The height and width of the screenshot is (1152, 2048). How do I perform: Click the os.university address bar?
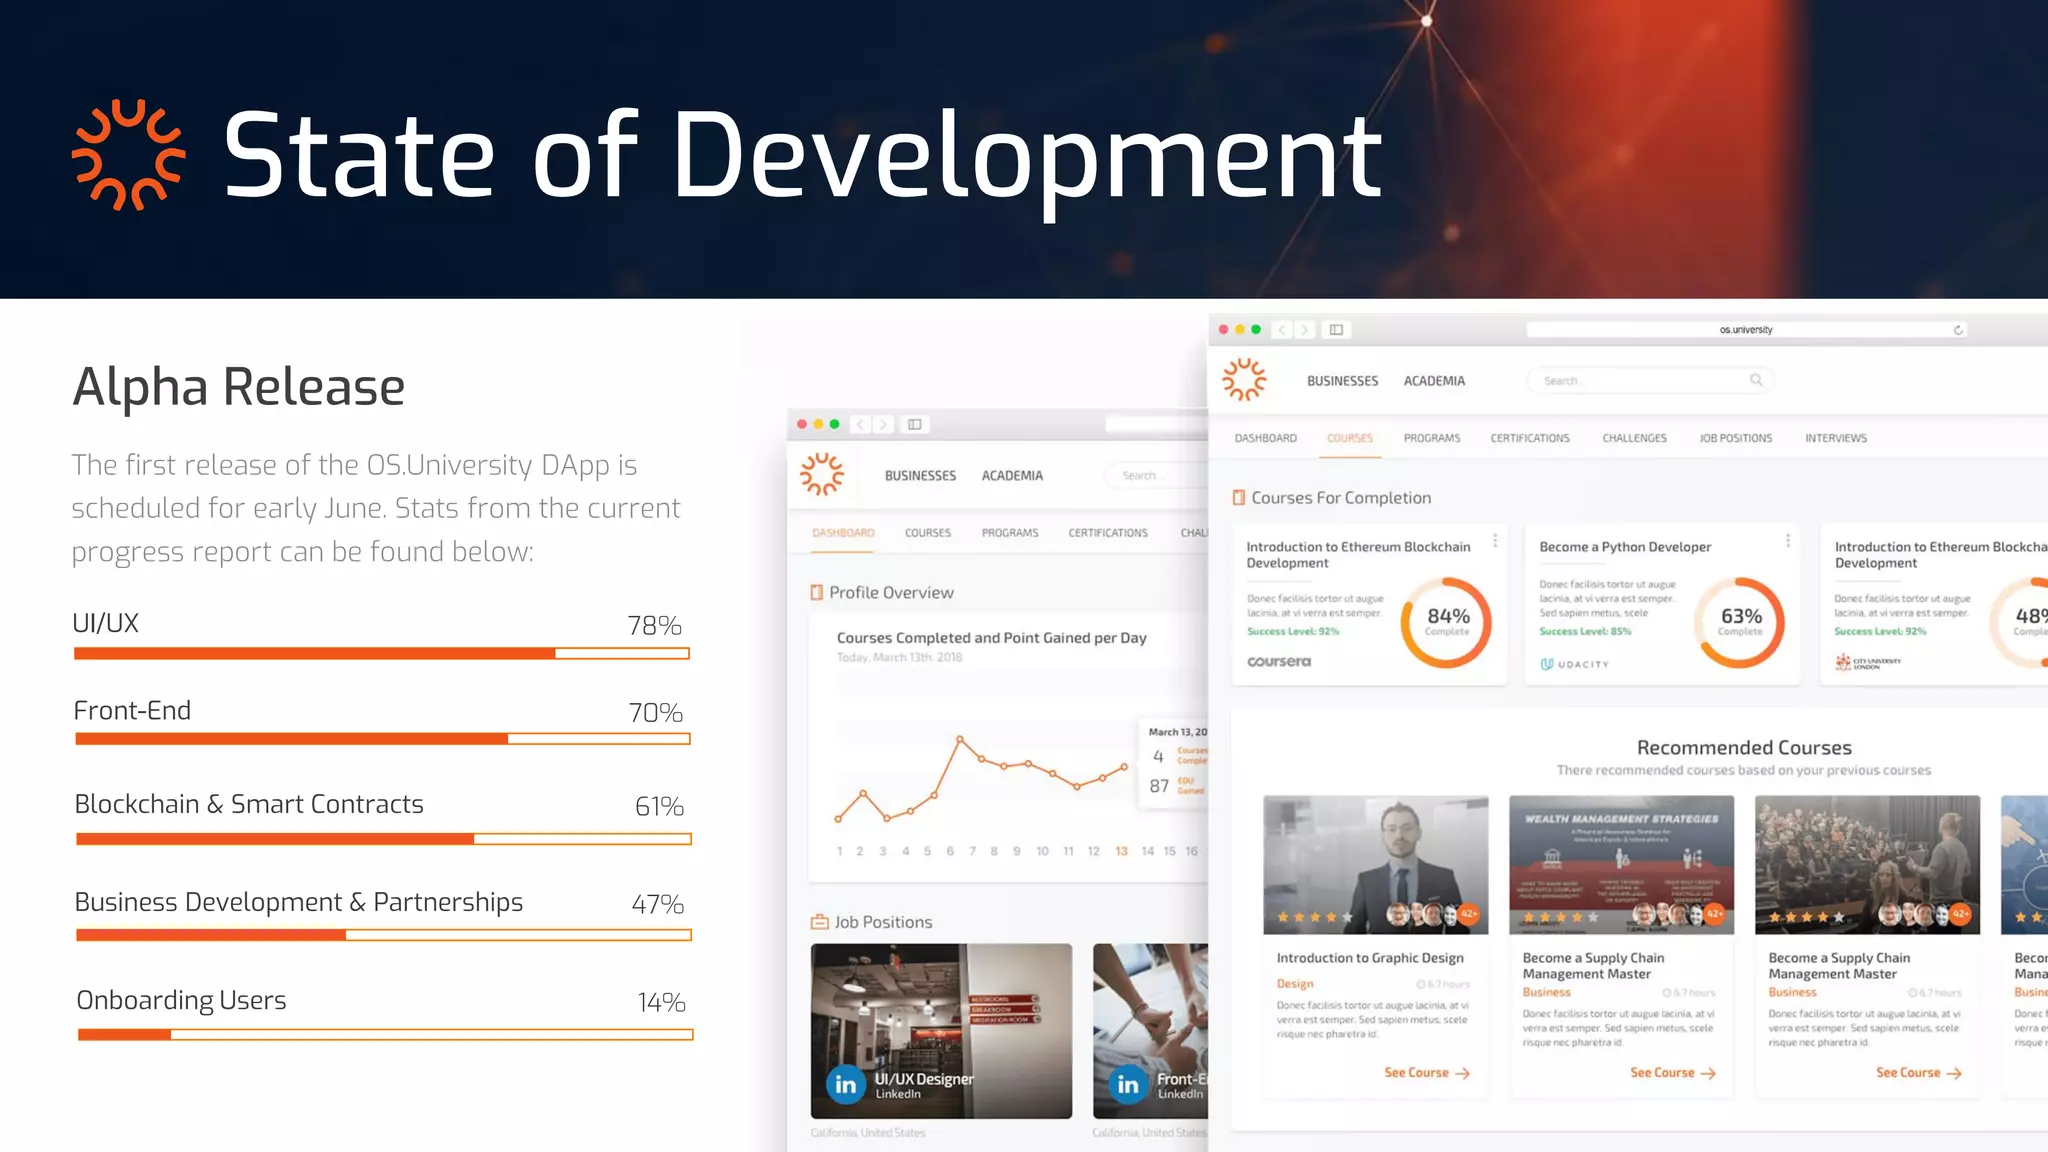[x=1746, y=329]
